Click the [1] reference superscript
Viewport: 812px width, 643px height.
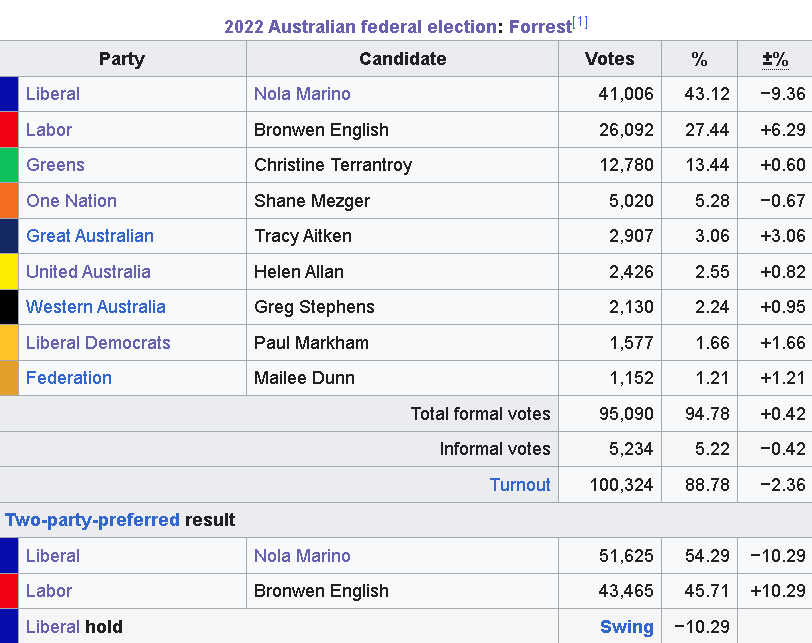tap(580, 22)
